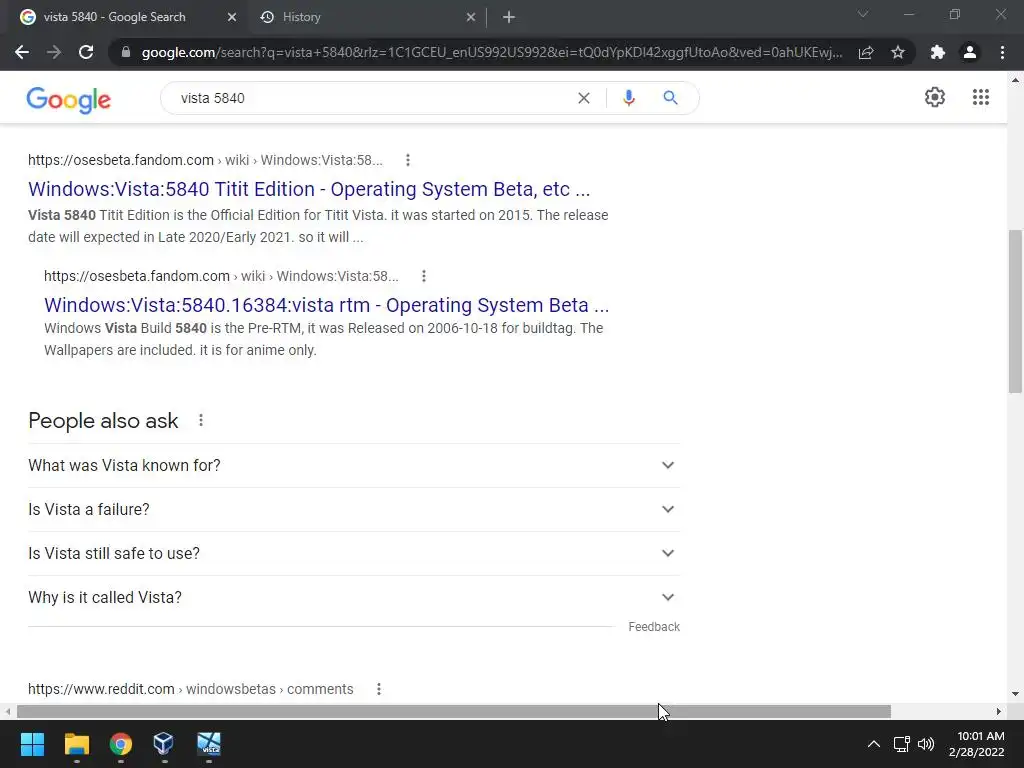The height and width of the screenshot is (768, 1024).
Task: Click the right arrow on the horizontal scrollbar
Action: (999, 711)
